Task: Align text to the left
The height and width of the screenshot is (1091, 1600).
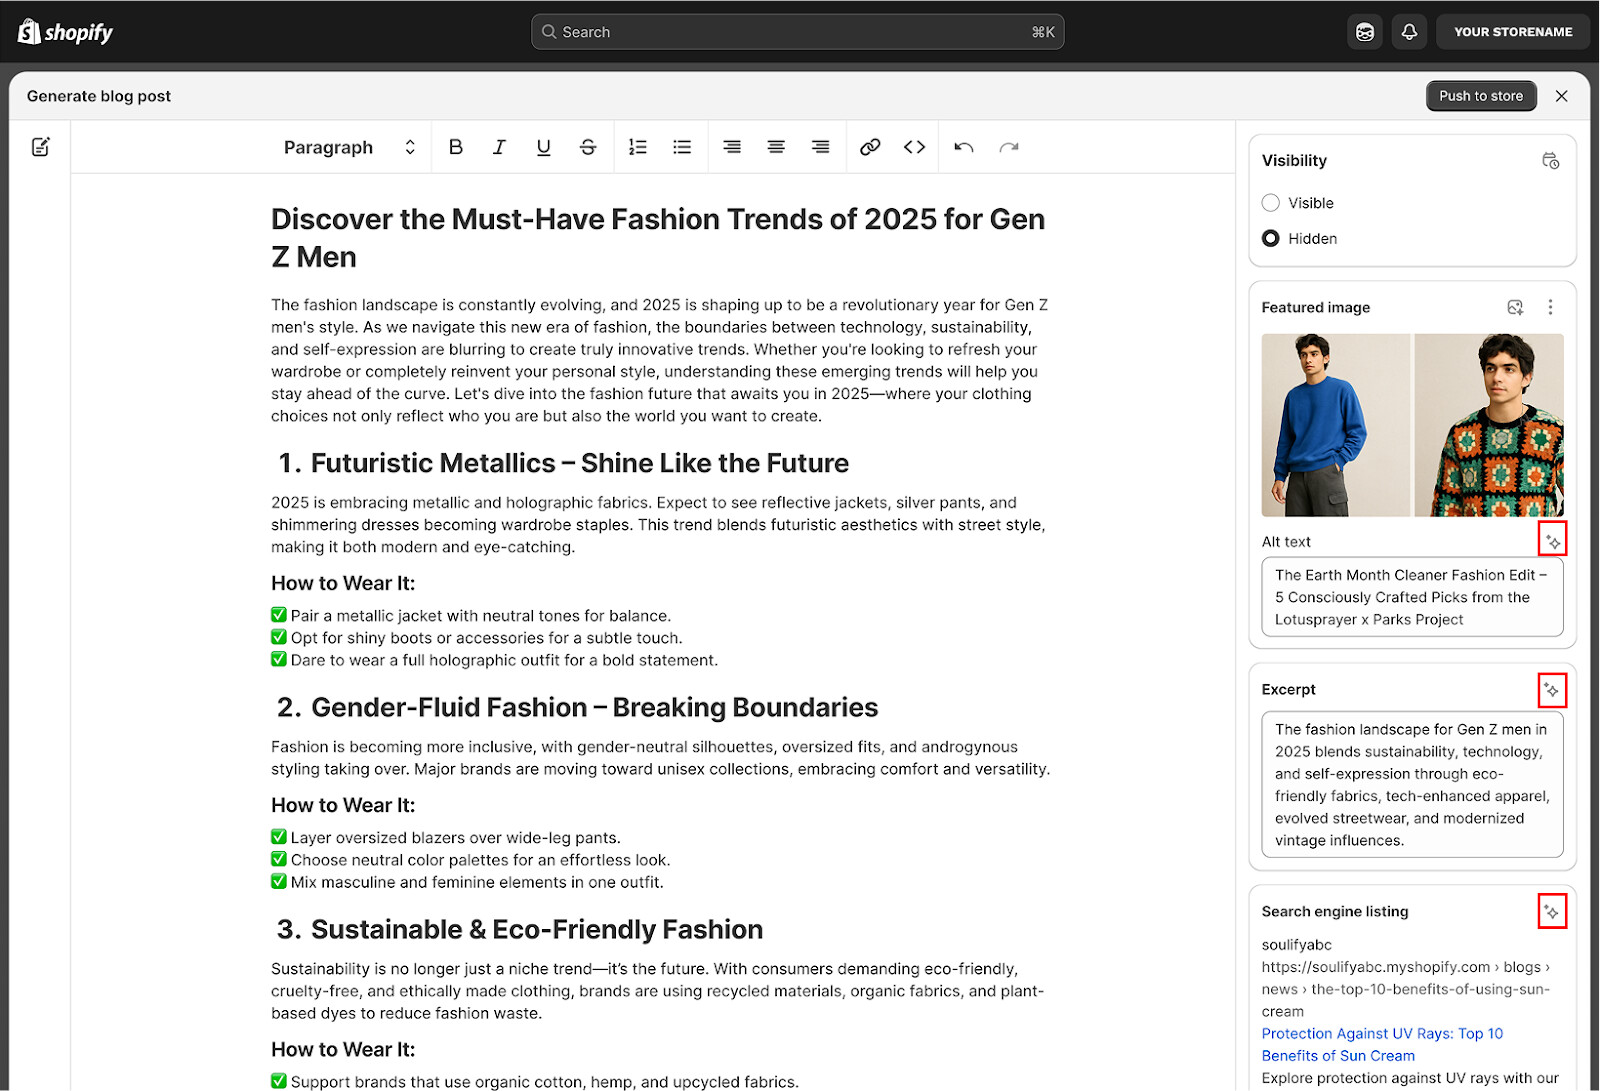Action: pyautogui.click(x=732, y=147)
